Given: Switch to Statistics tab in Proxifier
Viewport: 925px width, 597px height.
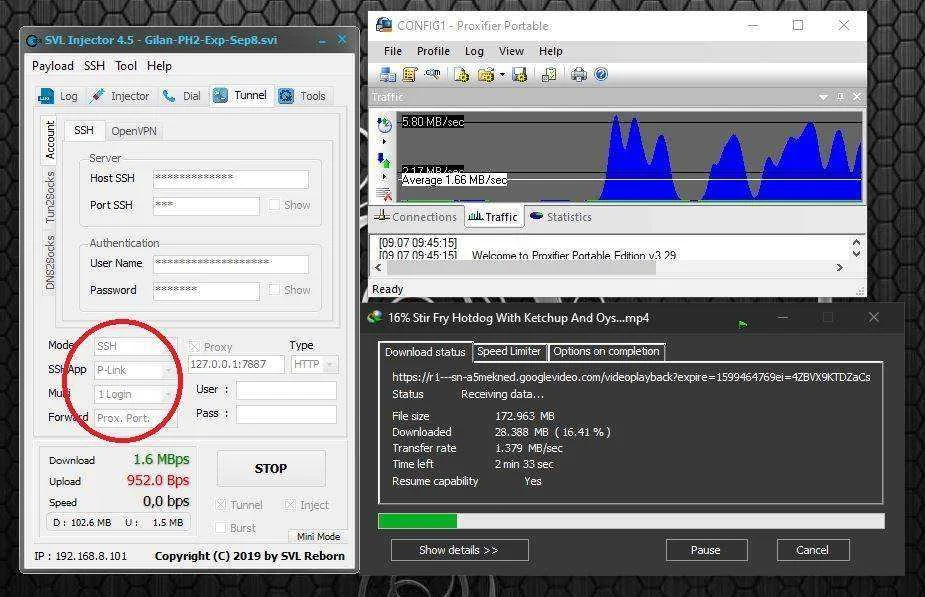Looking at the screenshot, I should point(561,217).
